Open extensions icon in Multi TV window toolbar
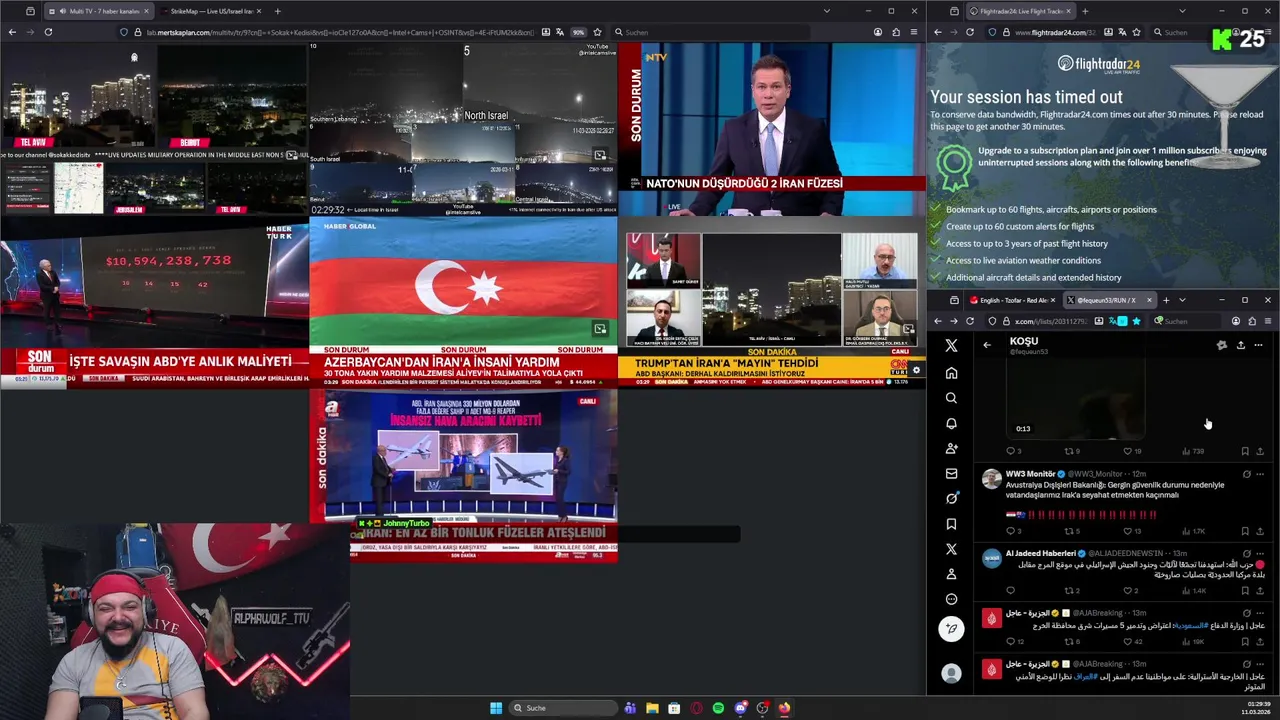Viewport: 1280px width, 720px height. coord(896,32)
